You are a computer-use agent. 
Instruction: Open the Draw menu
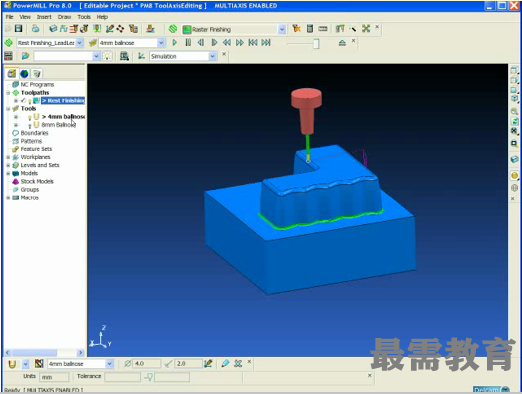pos(64,17)
